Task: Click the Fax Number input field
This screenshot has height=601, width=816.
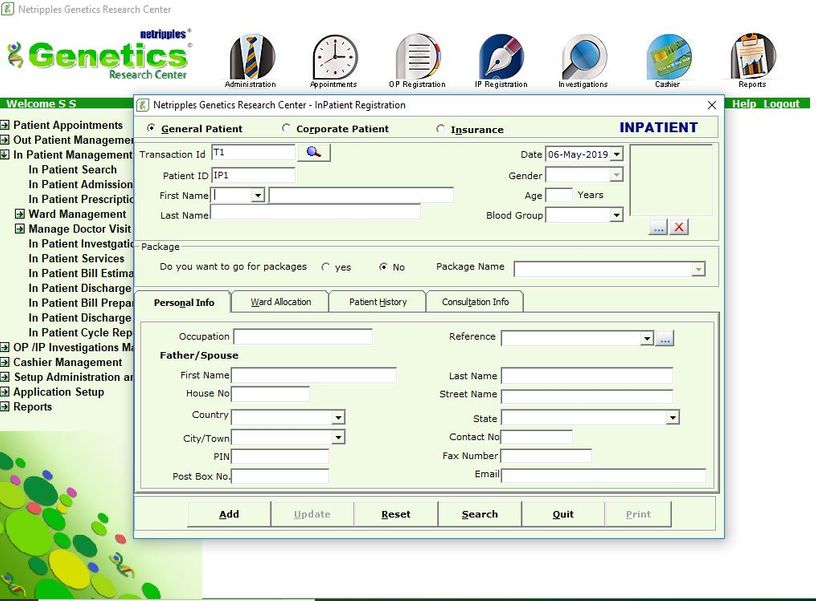Action: click(x=546, y=456)
